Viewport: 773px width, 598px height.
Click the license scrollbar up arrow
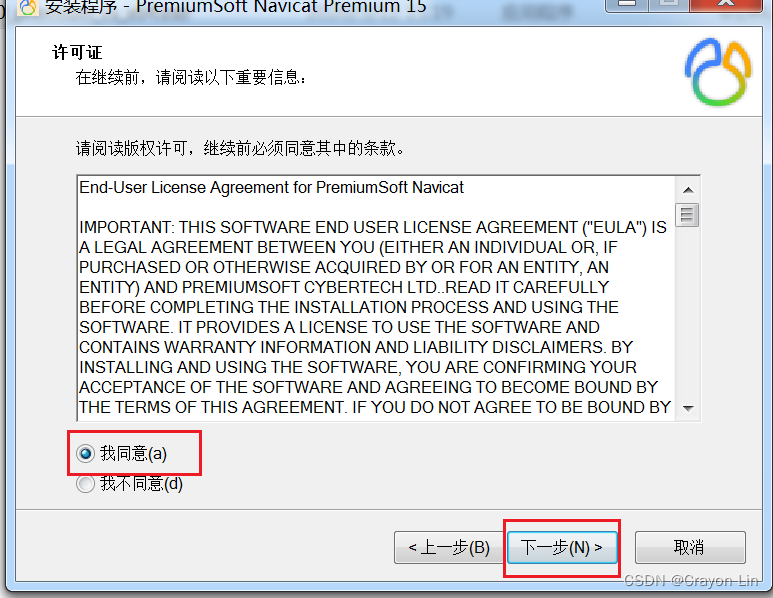(688, 190)
